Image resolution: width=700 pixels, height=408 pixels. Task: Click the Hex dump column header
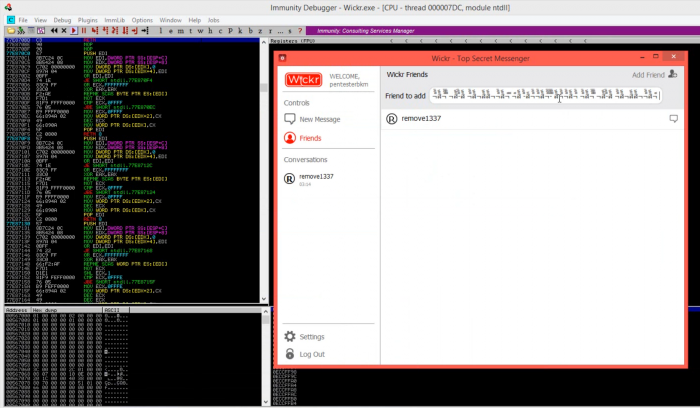tap(66, 310)
